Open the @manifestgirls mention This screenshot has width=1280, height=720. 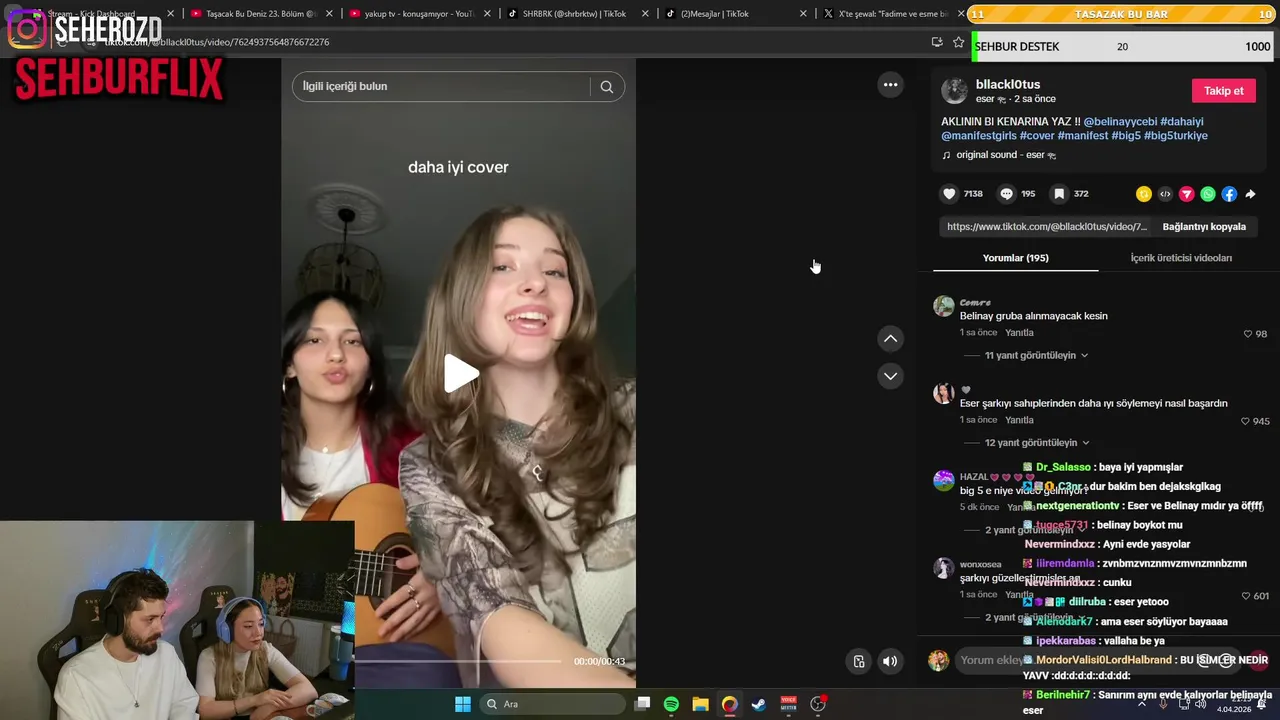(979, 136)
